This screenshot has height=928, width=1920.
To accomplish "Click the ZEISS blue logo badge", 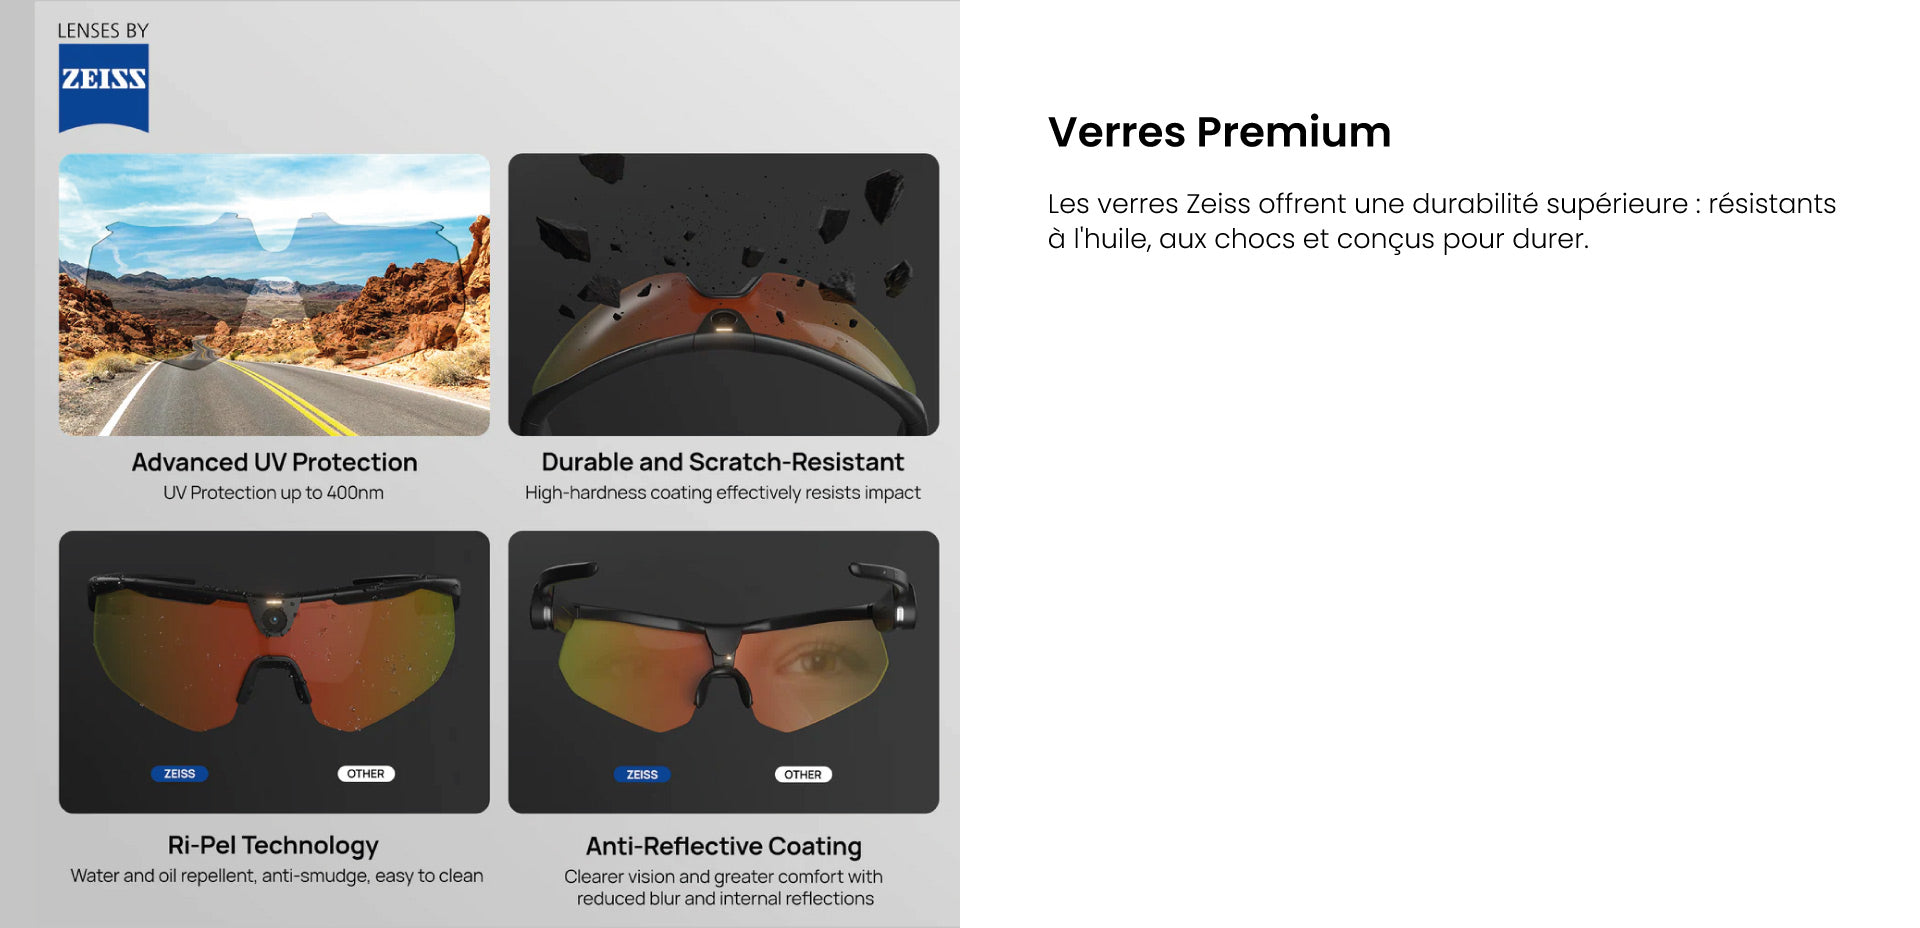I will point(104,88).
